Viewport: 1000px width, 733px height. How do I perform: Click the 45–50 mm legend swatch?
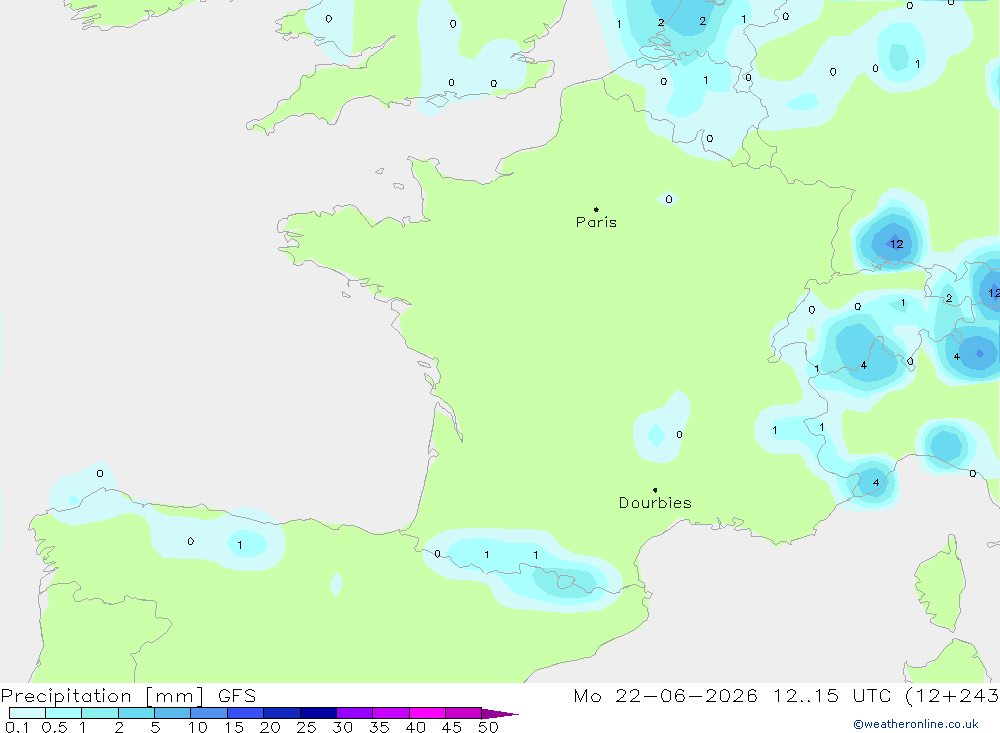click(463, 713)
